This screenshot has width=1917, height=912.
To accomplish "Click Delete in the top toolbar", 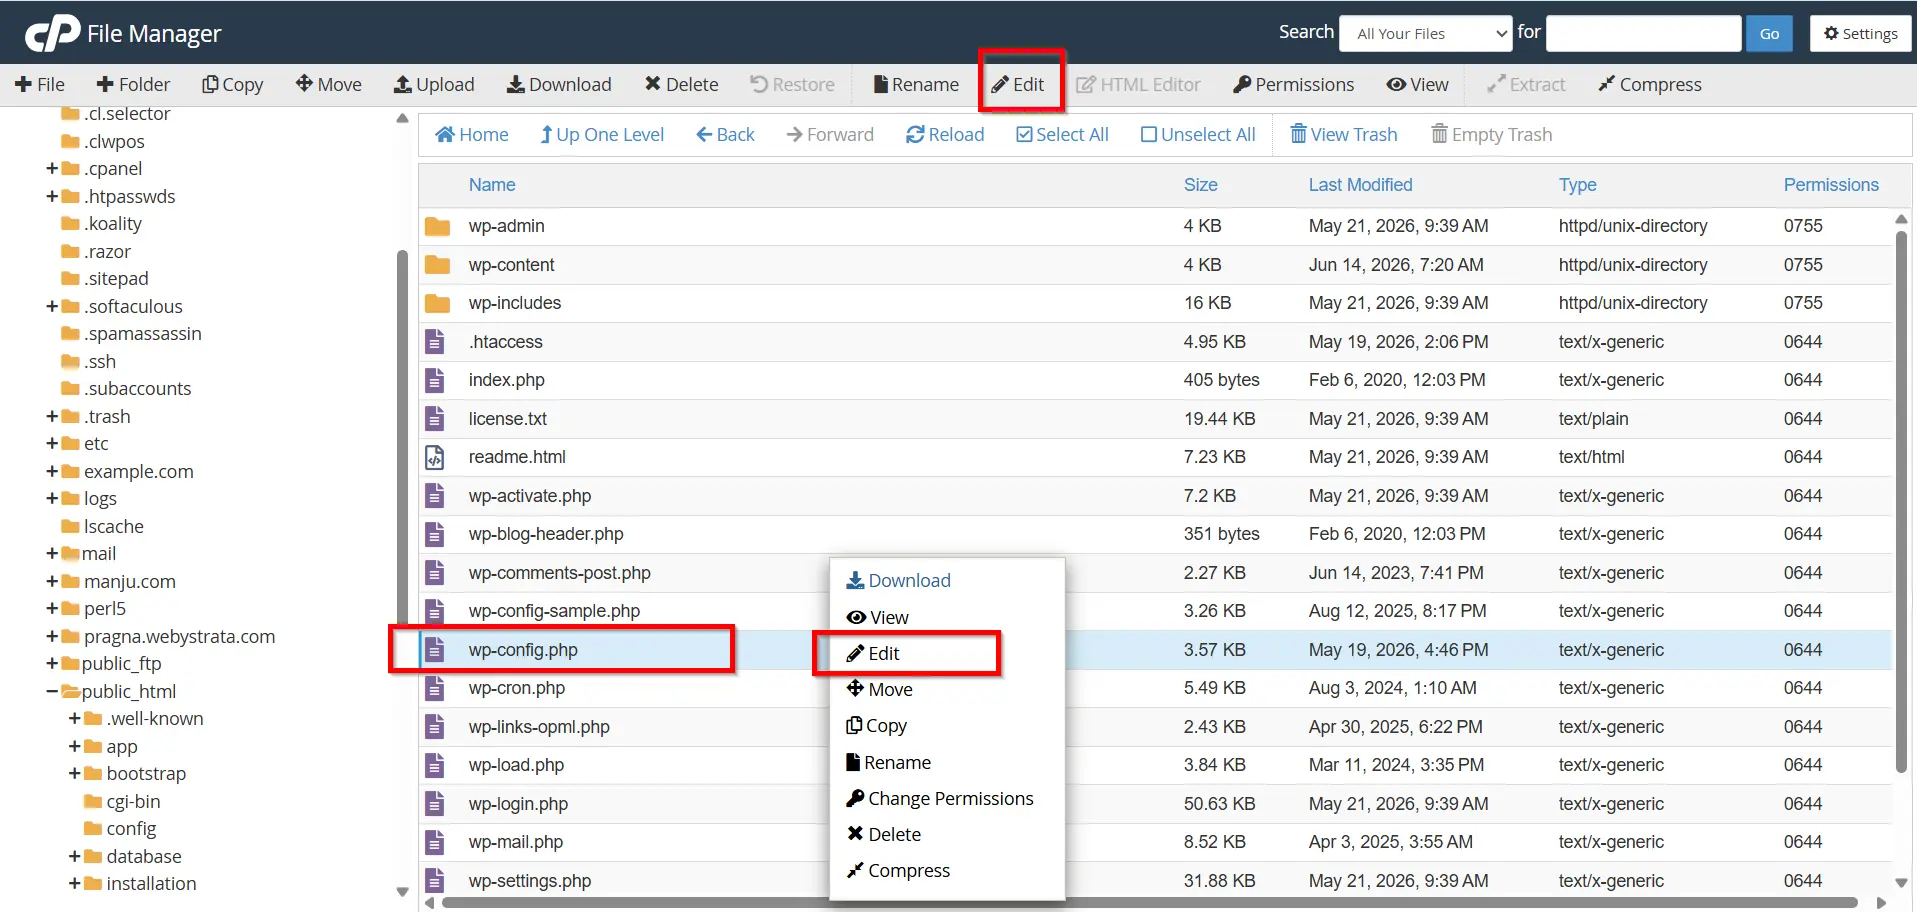I will [x=681, y=85].
